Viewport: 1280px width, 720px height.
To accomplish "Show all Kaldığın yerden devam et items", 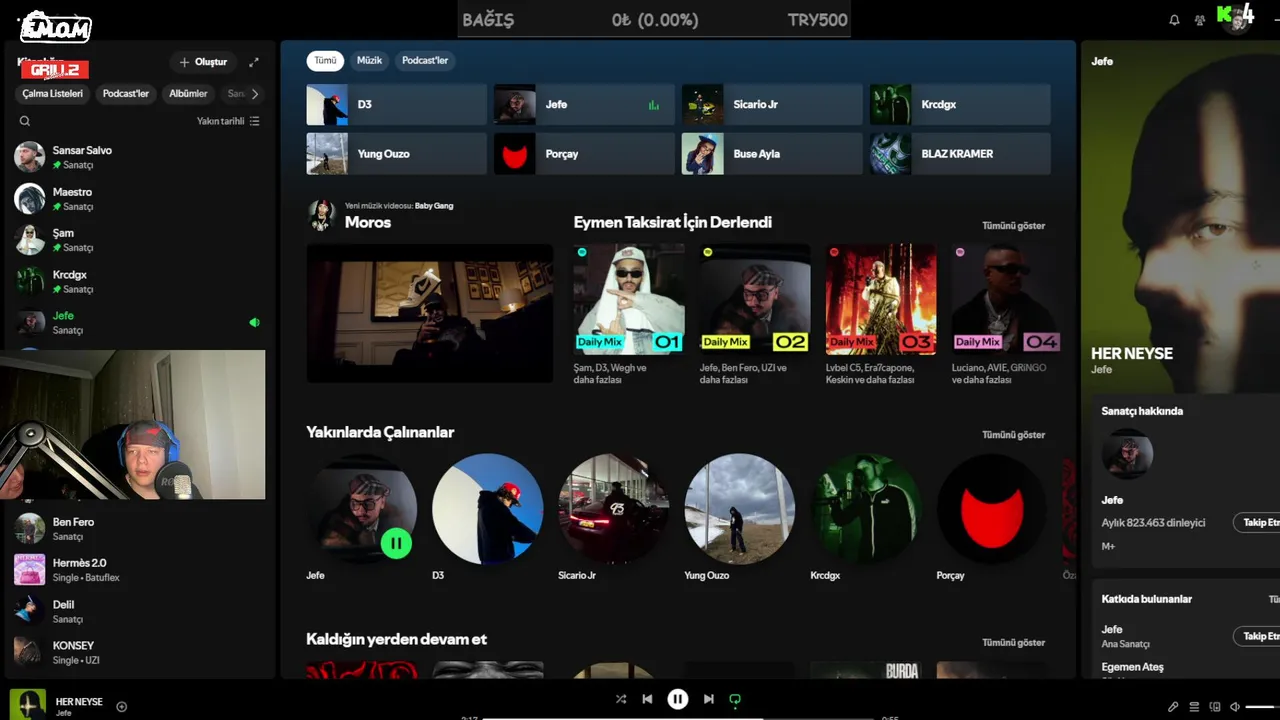I will point(1013,643).
